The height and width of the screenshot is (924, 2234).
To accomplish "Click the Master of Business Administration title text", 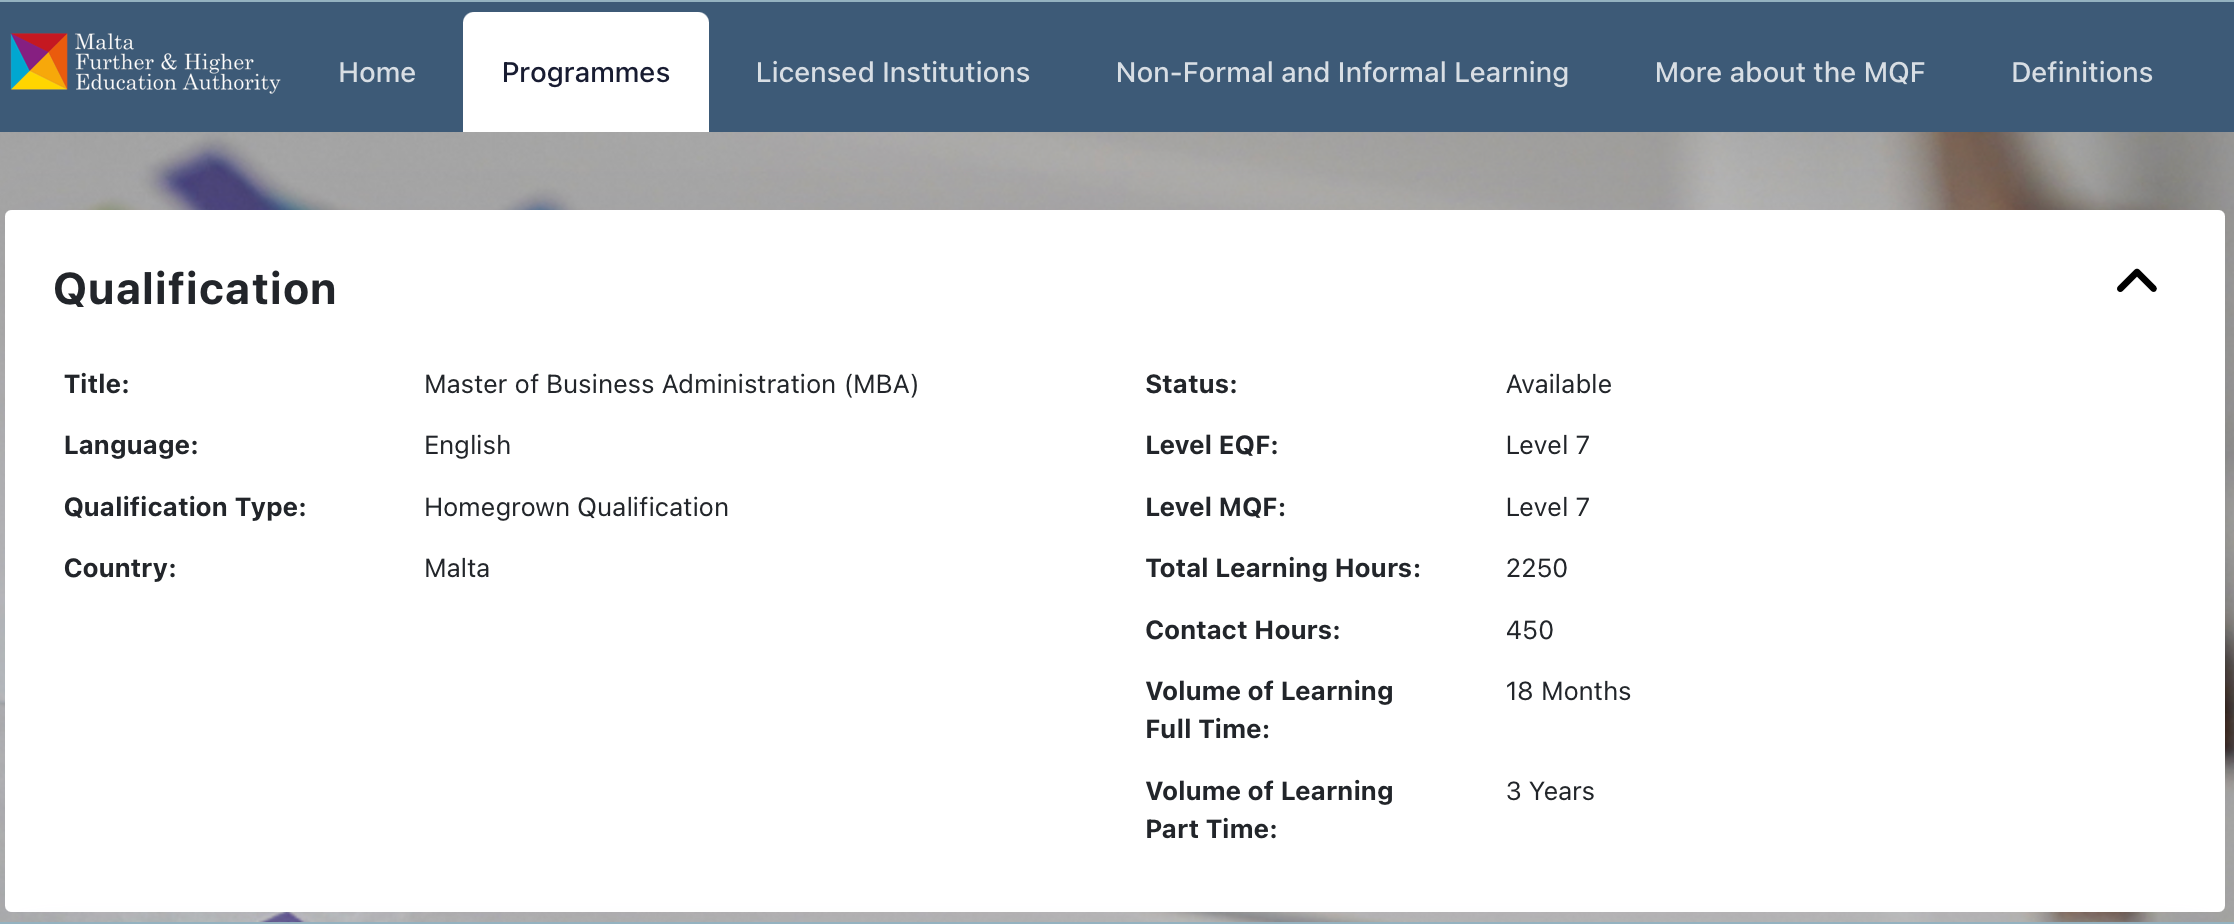I will (x=670, y=385).
